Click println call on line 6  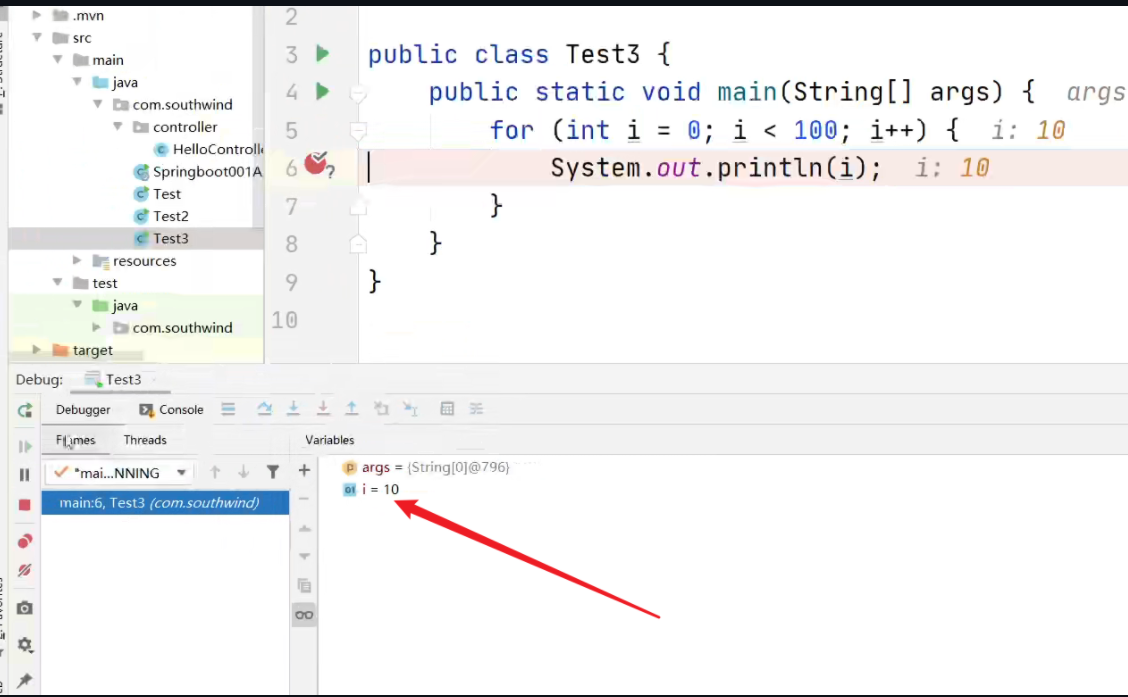coord(770,168)
